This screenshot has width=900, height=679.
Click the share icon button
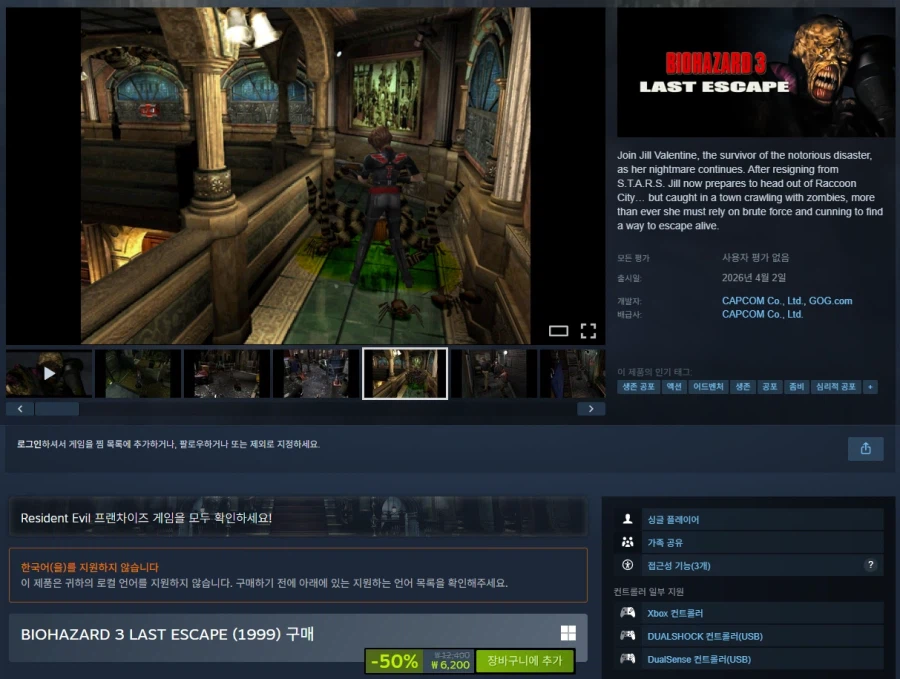pos(865,449)
